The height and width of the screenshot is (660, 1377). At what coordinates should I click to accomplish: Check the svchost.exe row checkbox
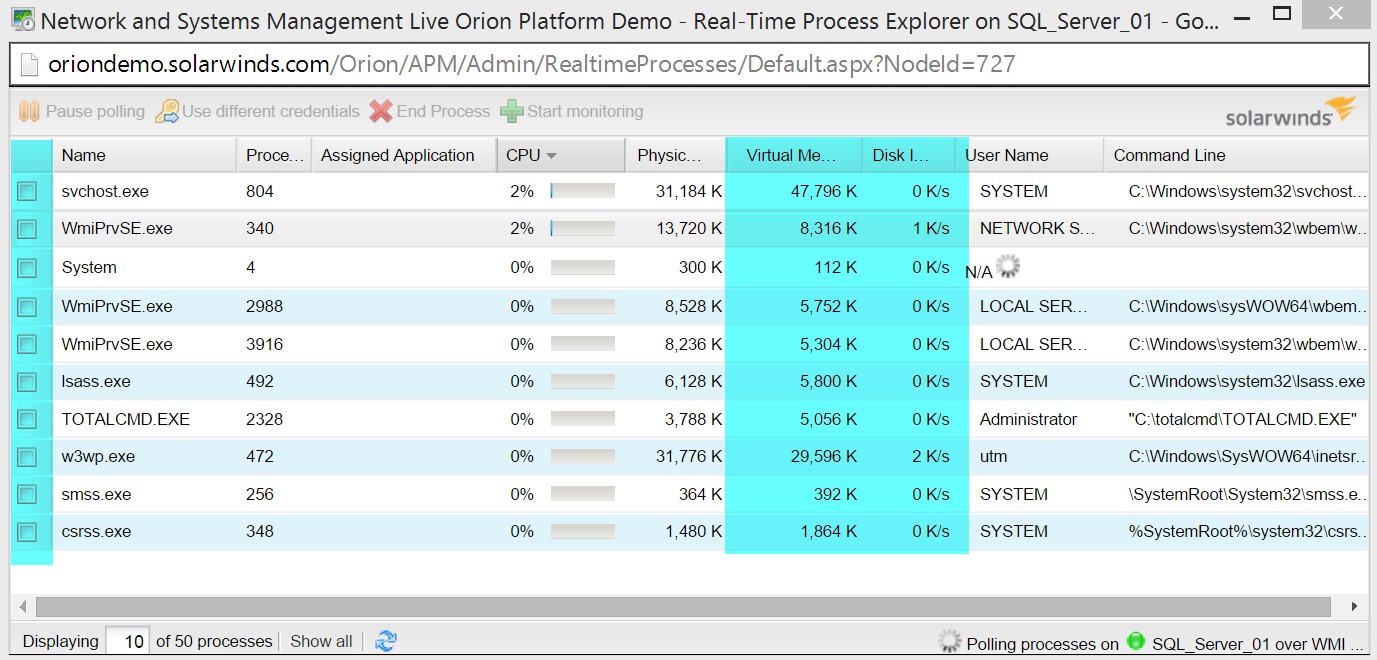pyautogui.click(x=27, y=191)
